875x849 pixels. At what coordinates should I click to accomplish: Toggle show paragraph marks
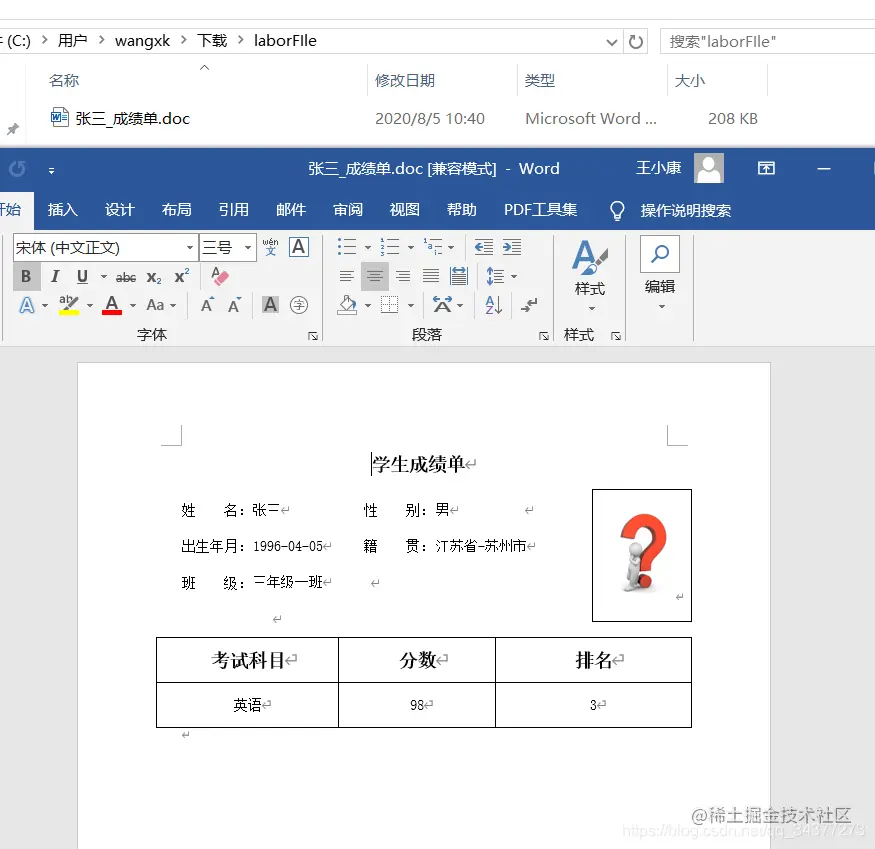[530, 305]
